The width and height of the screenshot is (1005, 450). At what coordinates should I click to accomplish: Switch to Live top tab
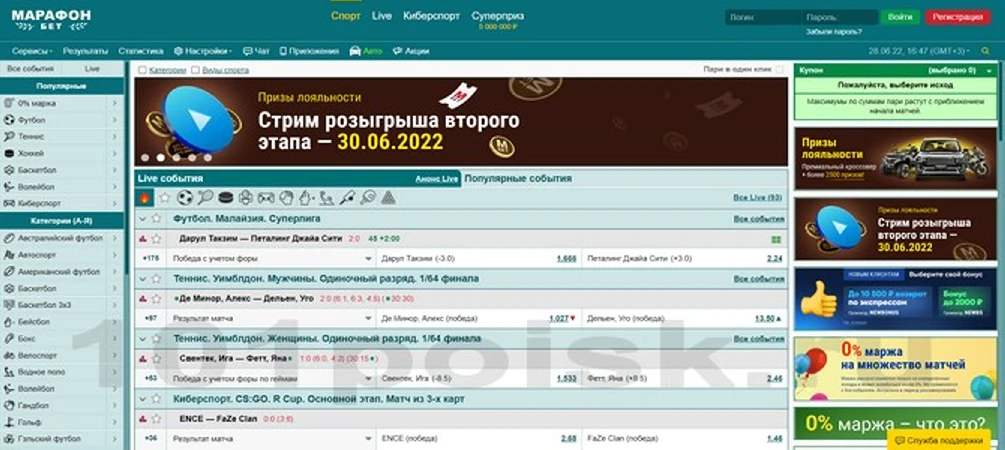[x=382, y=16]
